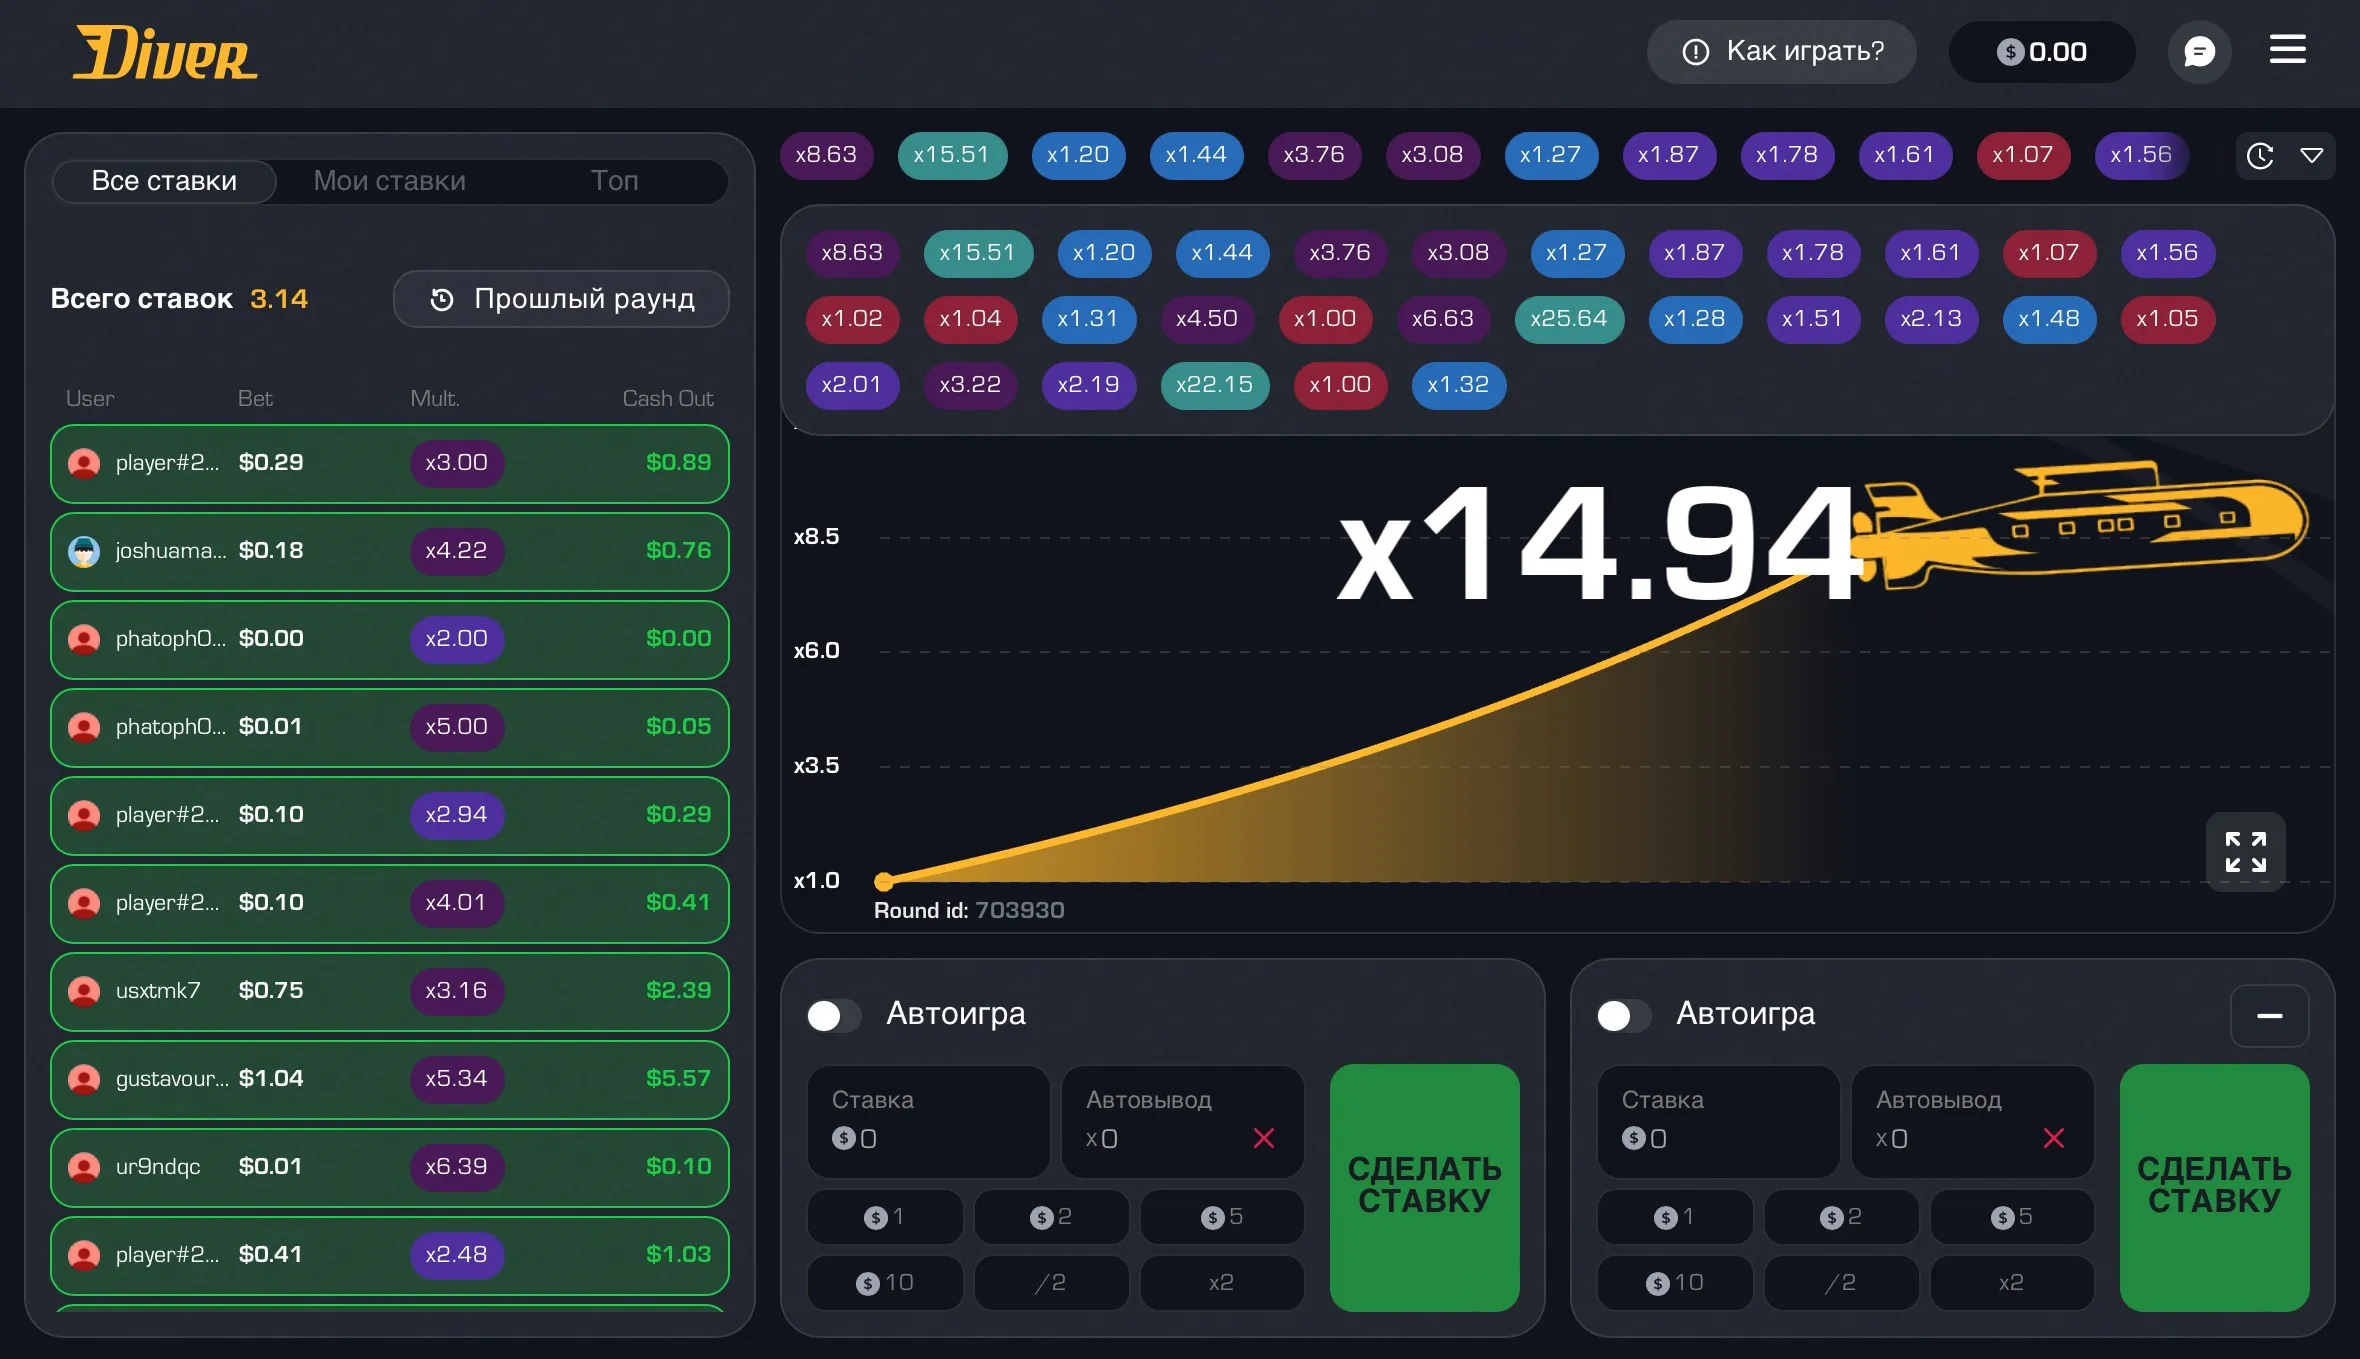Switch to the Все ставки tab
The height and width of the screenshot is (1359, 2360).
click(x=164, y=181)
